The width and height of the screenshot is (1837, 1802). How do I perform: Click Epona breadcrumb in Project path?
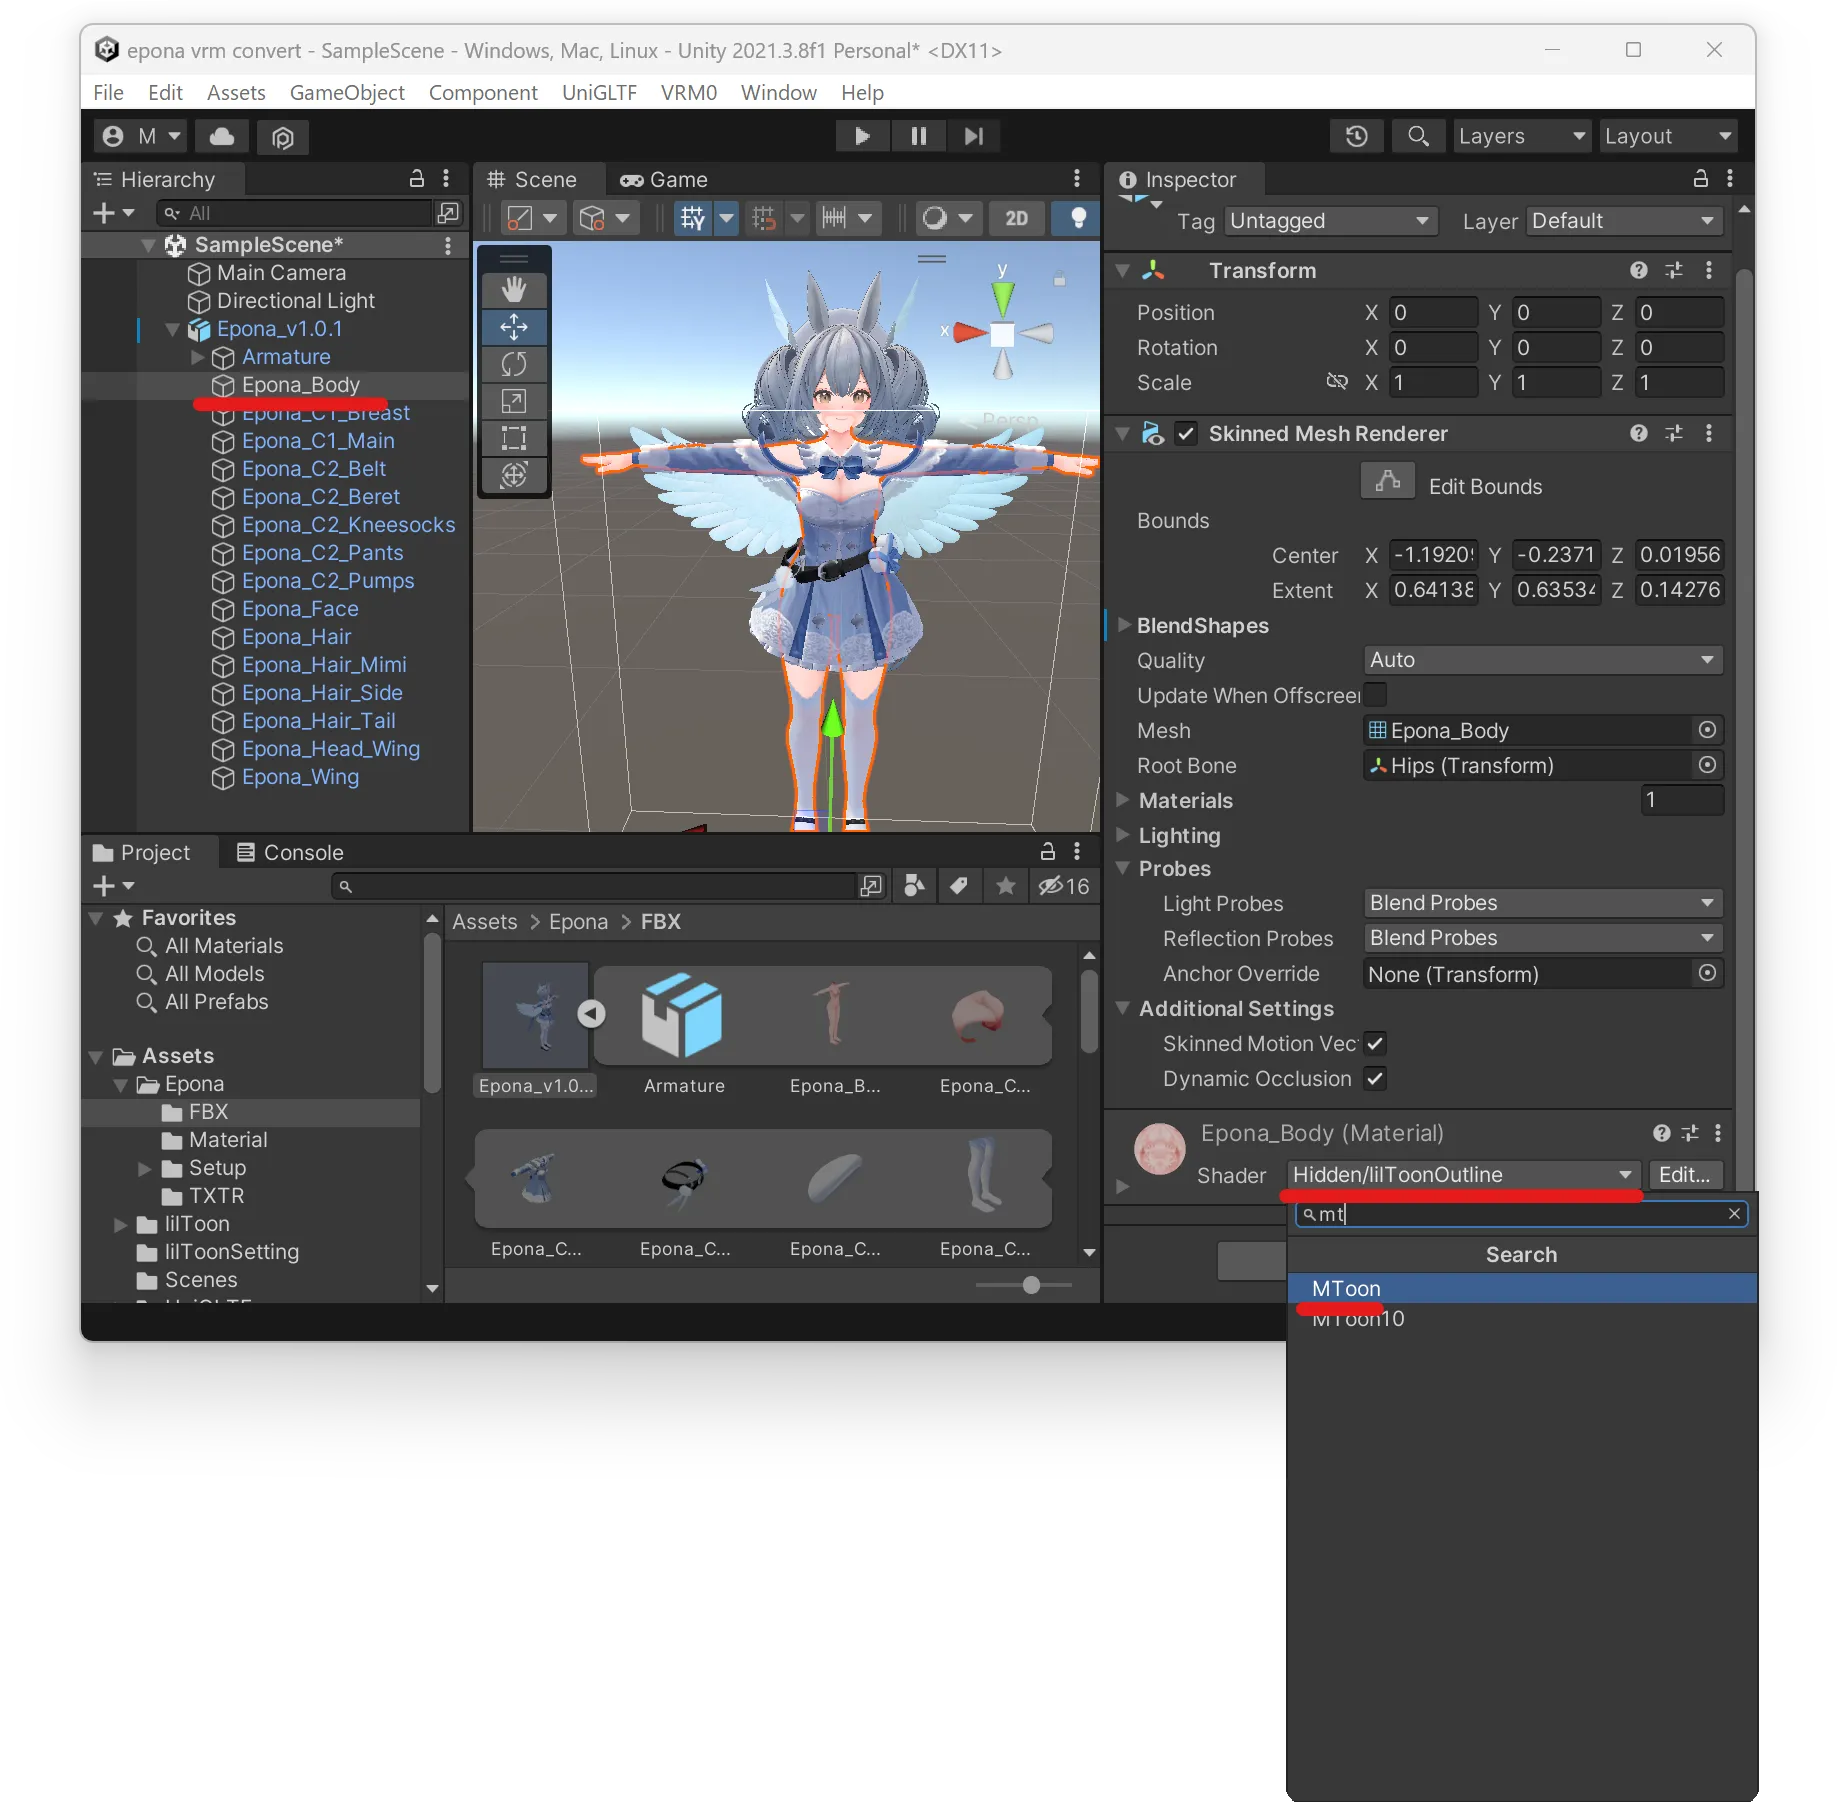point(578,922)
